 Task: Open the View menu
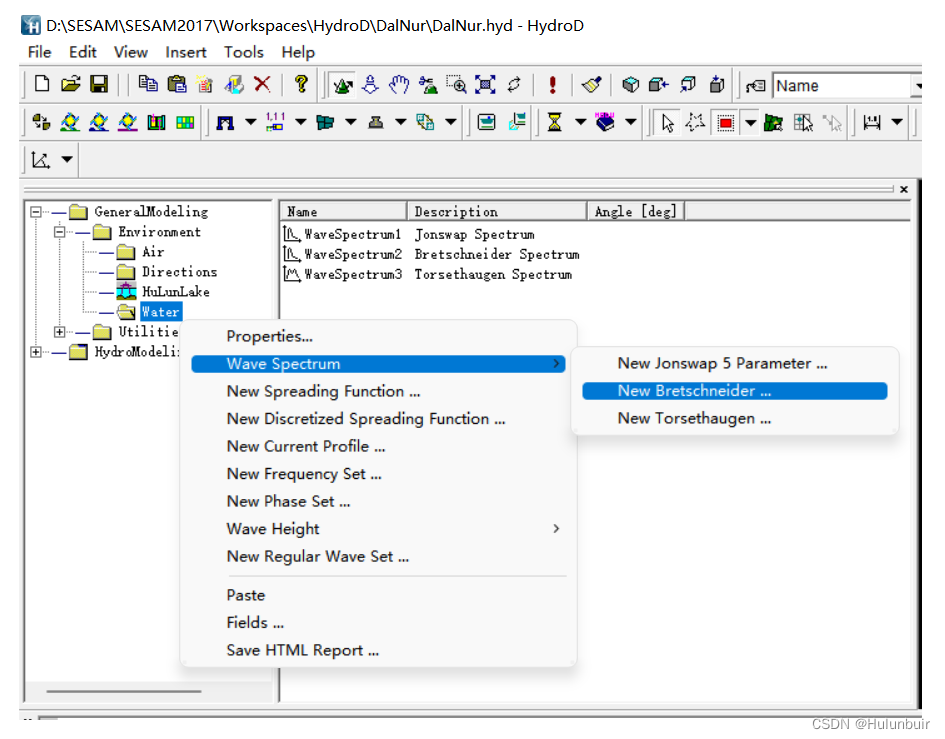(131, 52)
